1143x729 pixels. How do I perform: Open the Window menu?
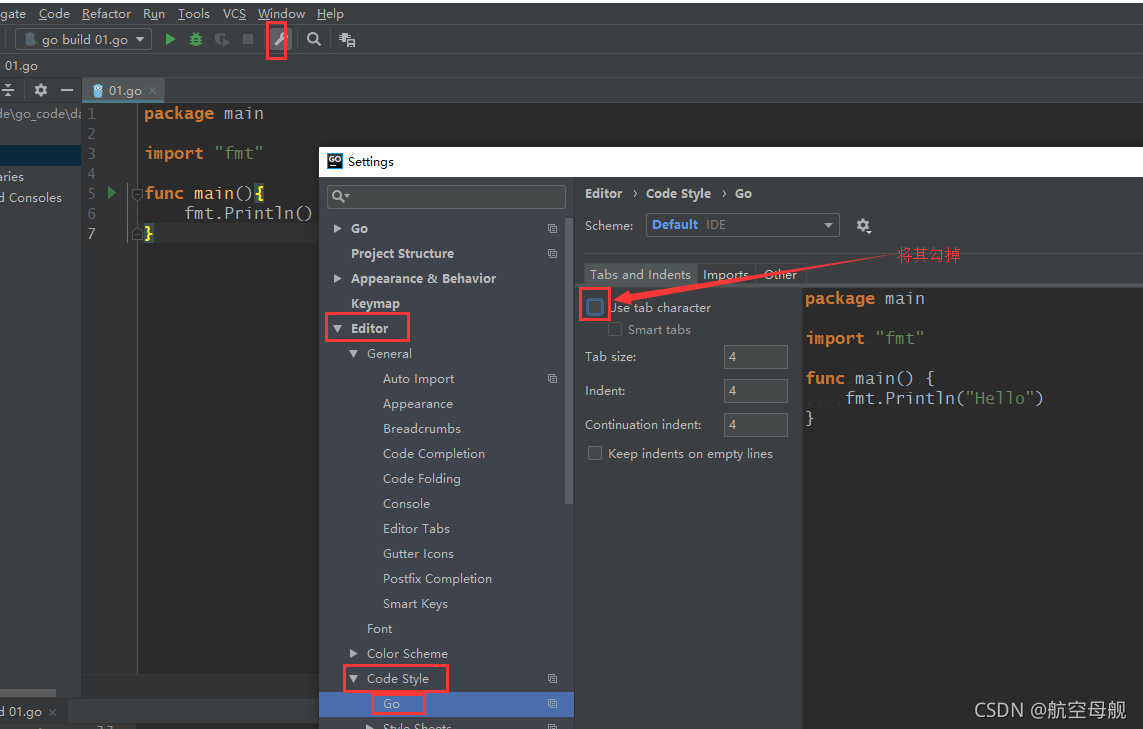coord(281,14)
